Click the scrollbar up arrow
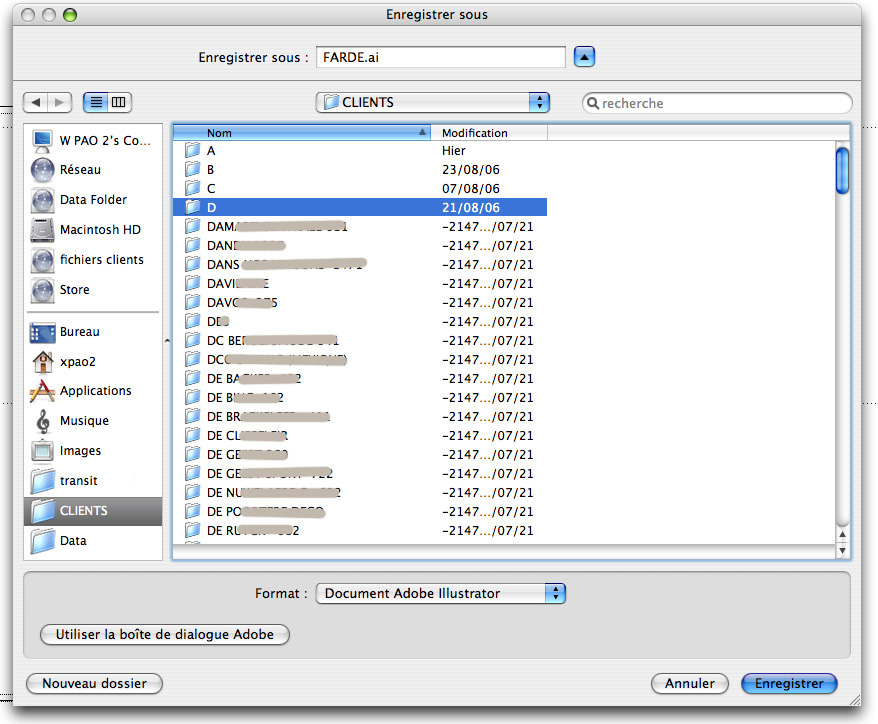Screen dimensions: 878x724 [x=842, y=535]
